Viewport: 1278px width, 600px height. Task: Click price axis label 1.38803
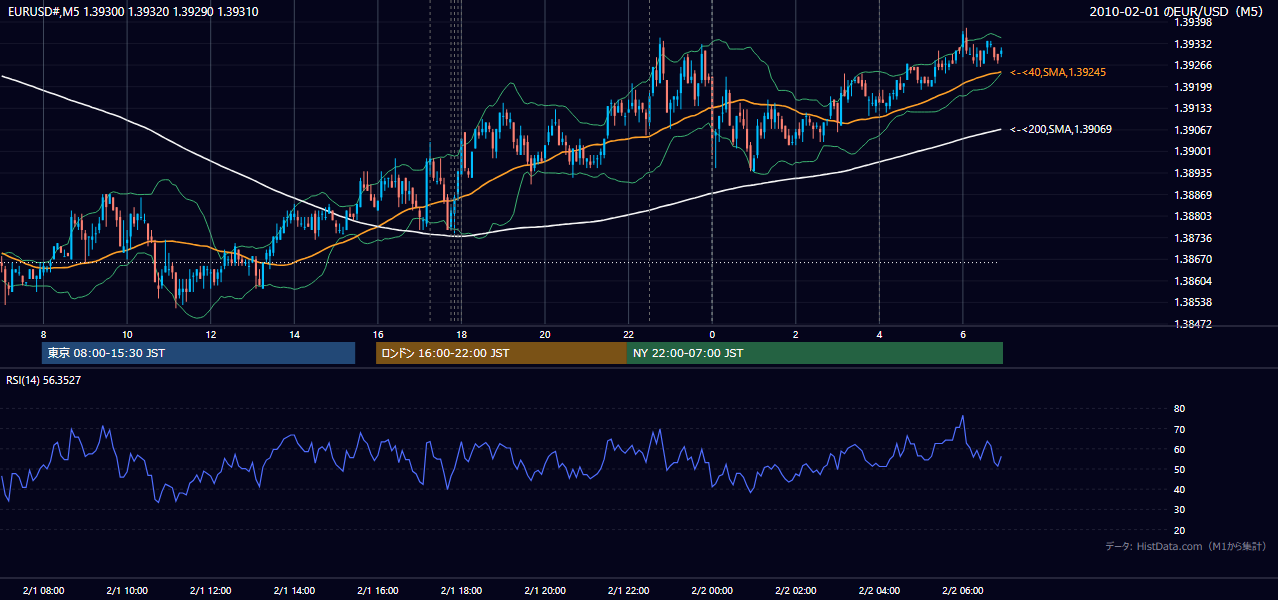coord(1193,216)
